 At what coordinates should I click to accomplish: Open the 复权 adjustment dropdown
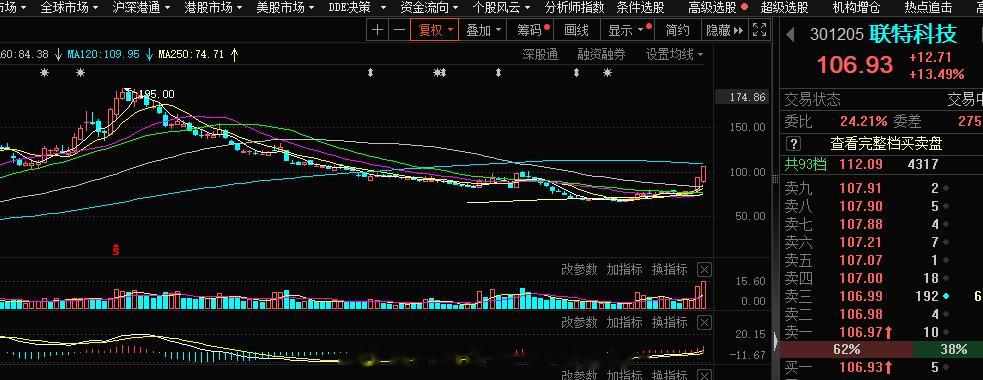click(x=435, y=30)
